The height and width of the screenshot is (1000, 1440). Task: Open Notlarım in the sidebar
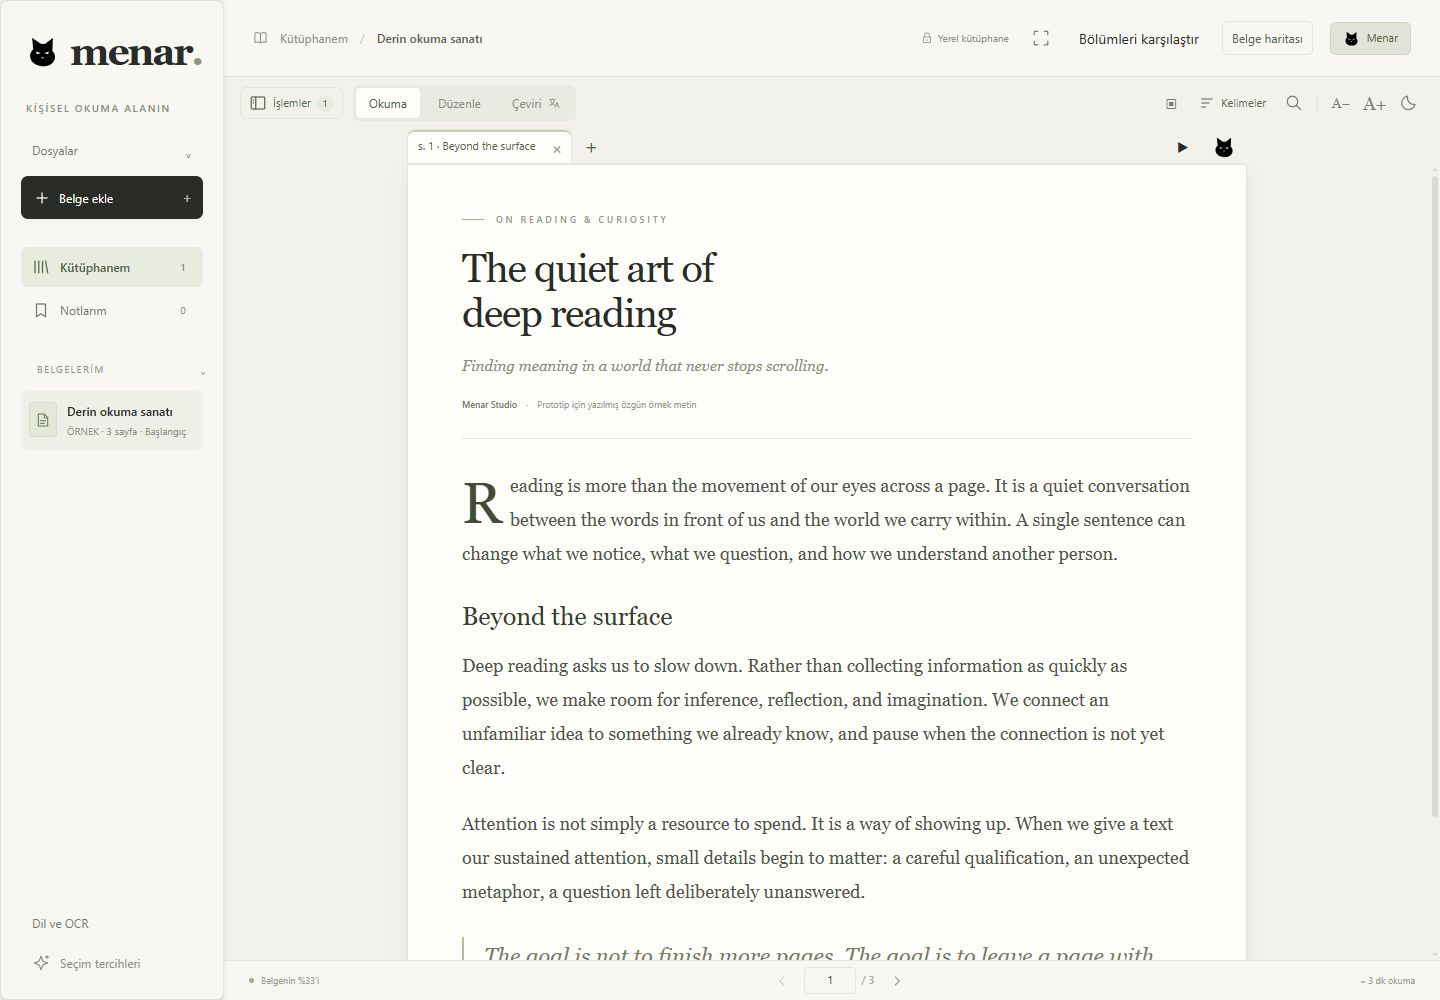pyautogui.click(x=112, y=311)
